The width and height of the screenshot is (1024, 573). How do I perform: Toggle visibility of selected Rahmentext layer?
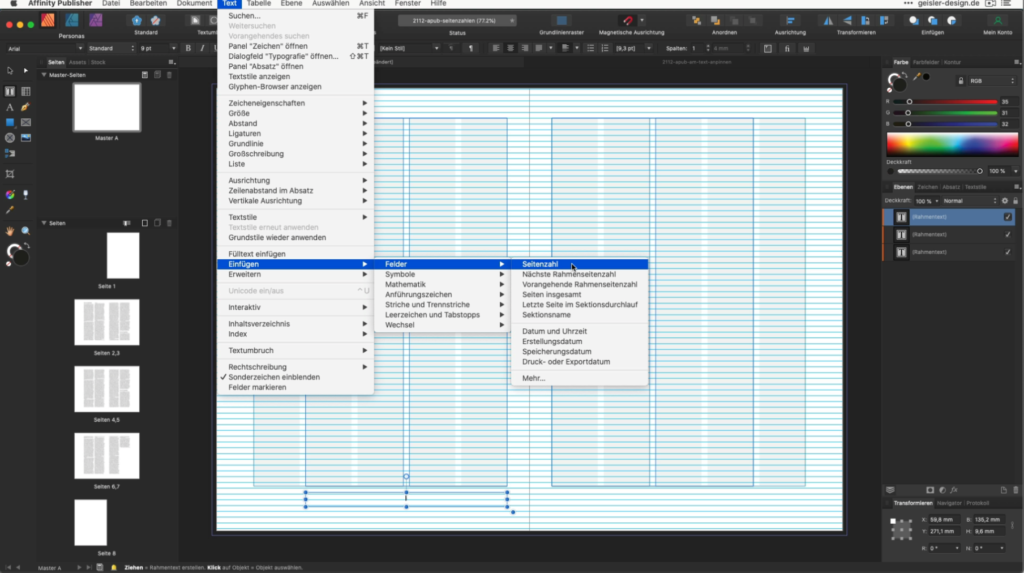click(1008, 217)
